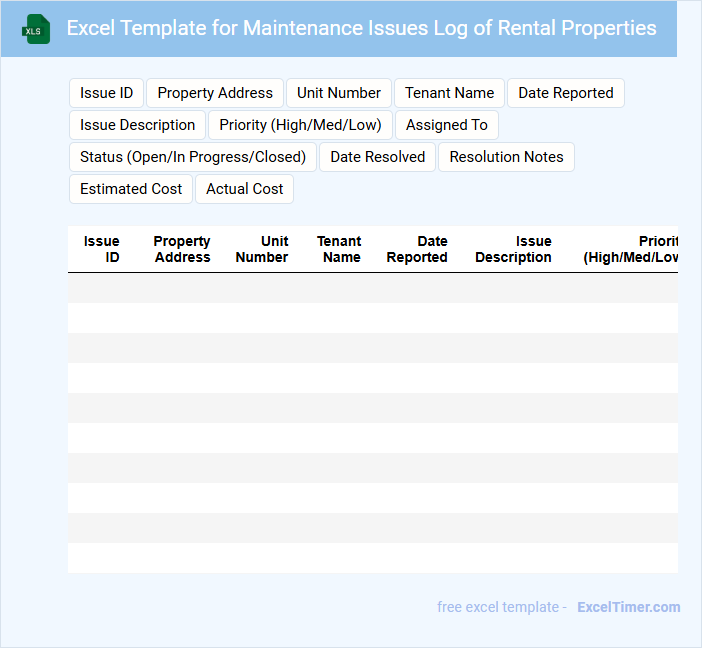Click the green XLS file icon

coord(36,29)
